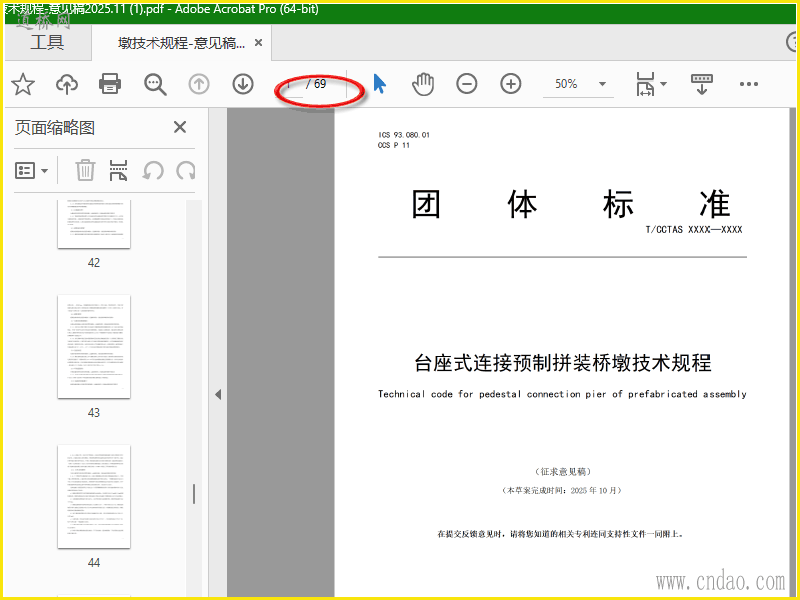This screenshot has height=600, width=800.
Task: Rotate page clockwise
Action: coord(186,170)
